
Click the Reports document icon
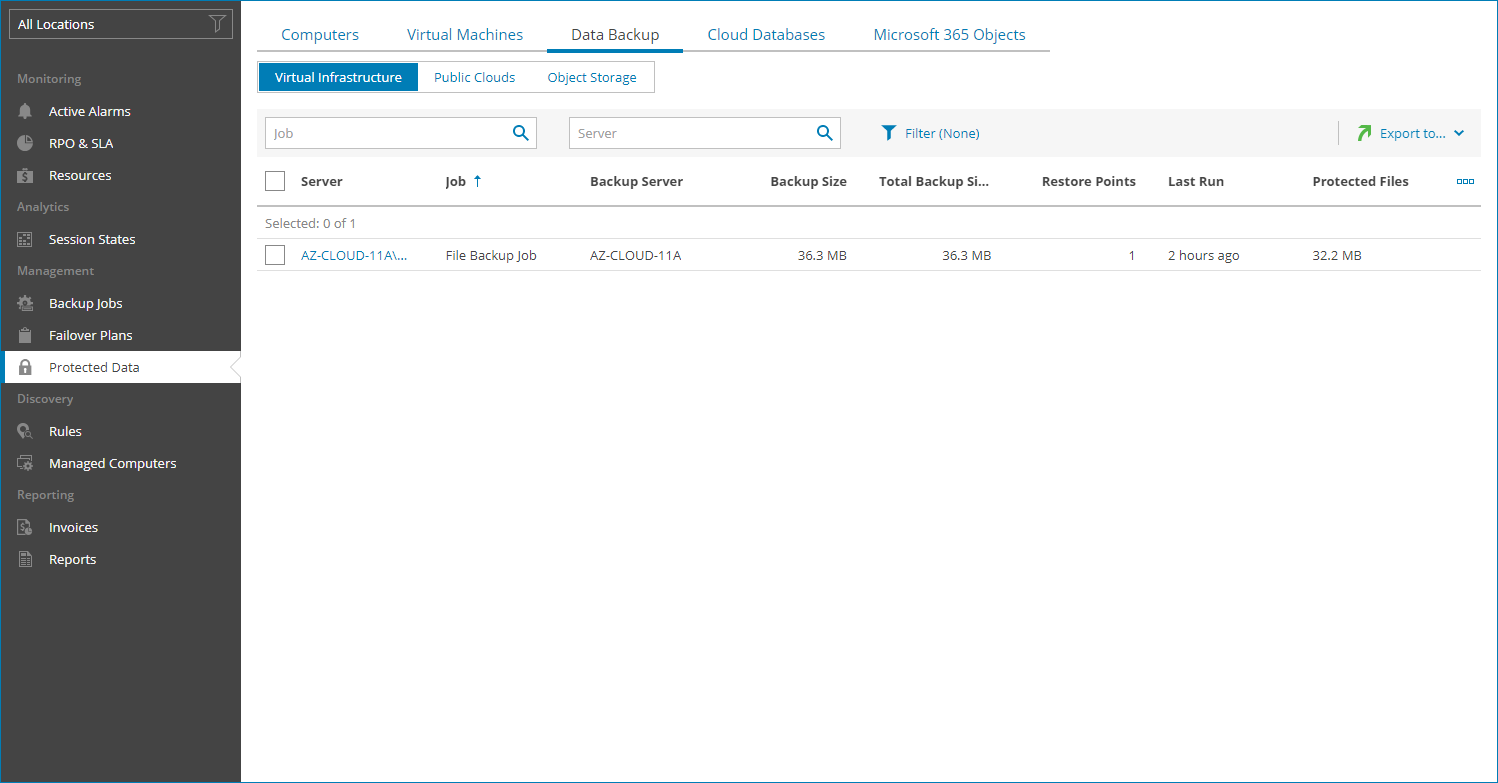(x=26, y=559)
